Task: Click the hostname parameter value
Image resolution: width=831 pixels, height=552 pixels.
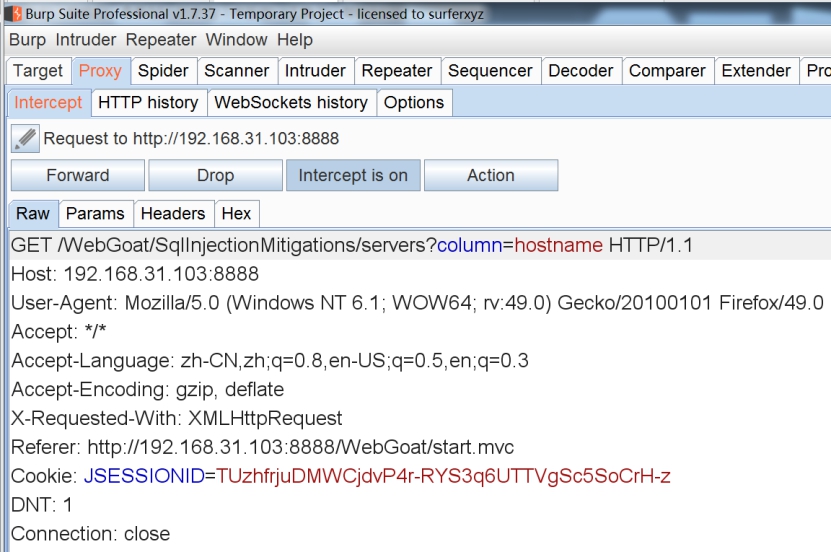Action: pyautogui.click(x=559, y=245)
